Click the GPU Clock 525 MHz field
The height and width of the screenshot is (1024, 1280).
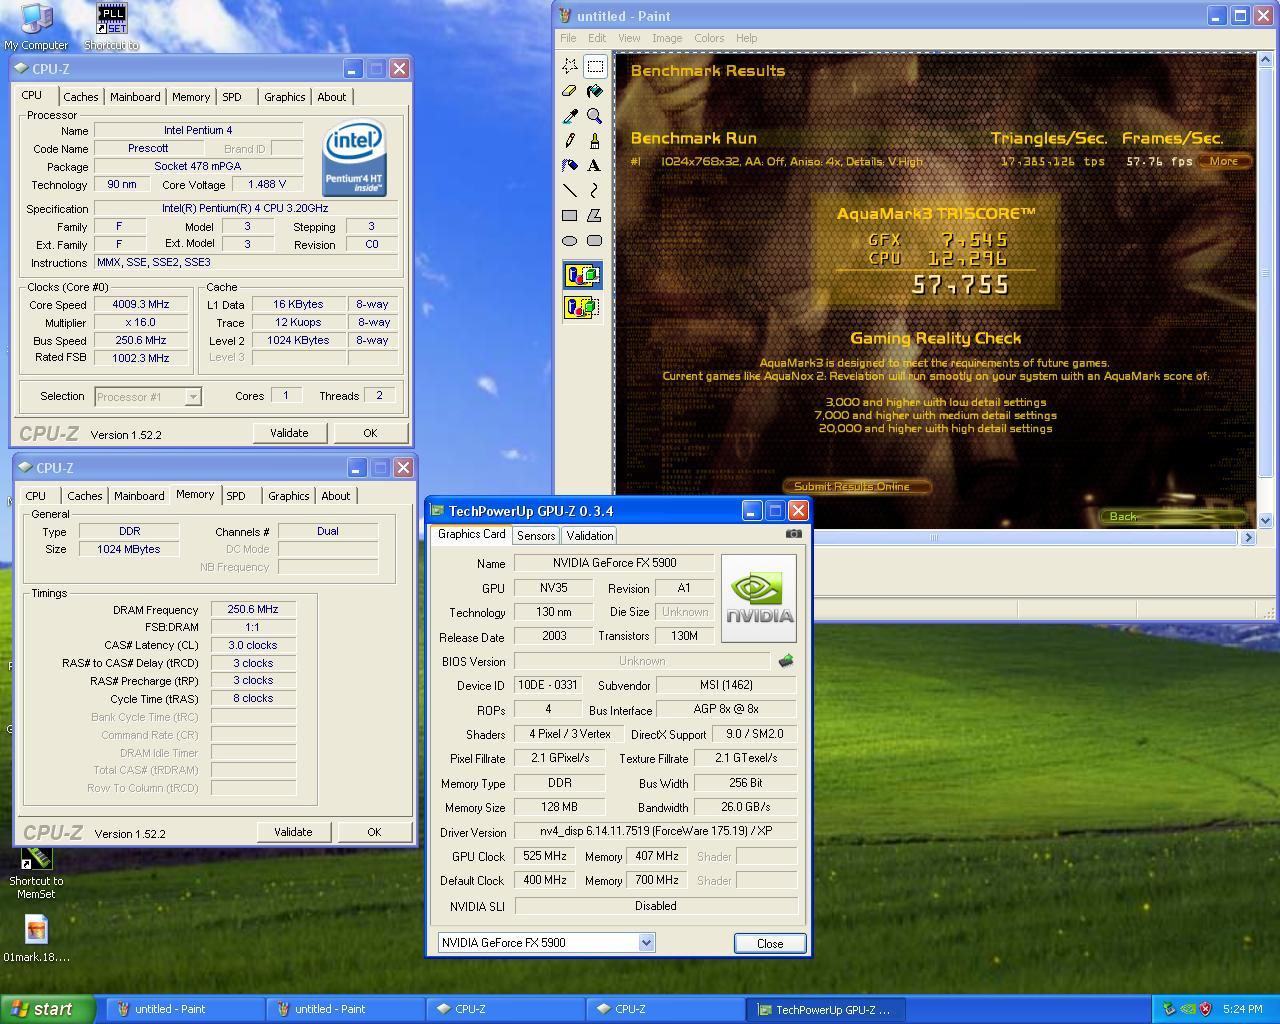coord(545,856)
